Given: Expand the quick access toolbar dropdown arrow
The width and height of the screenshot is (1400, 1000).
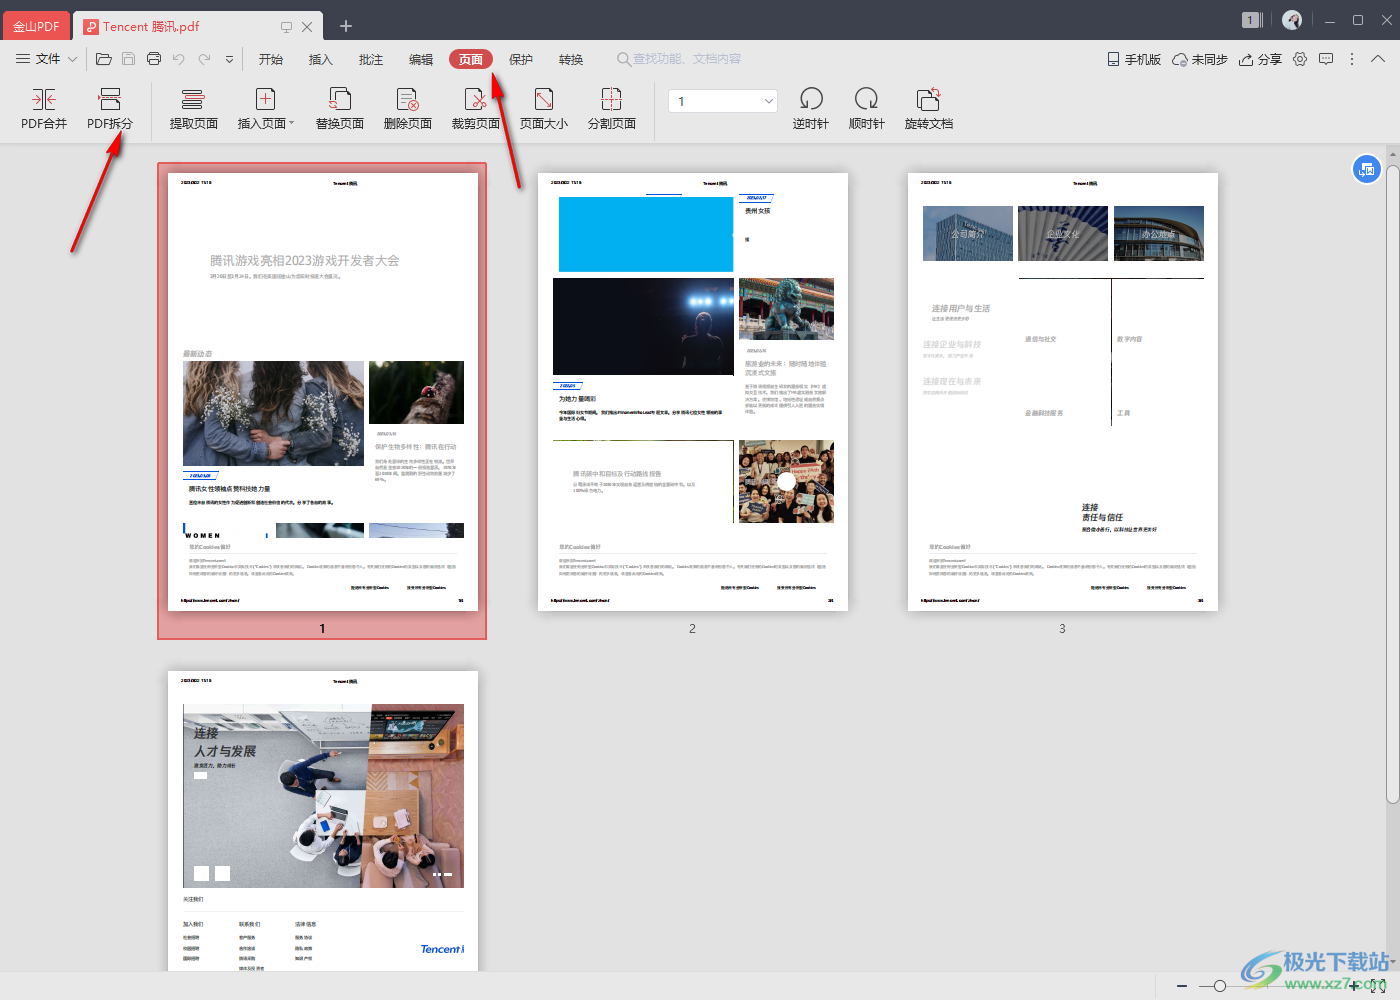Looking at the screenshot, I should (x=229, y=59).
